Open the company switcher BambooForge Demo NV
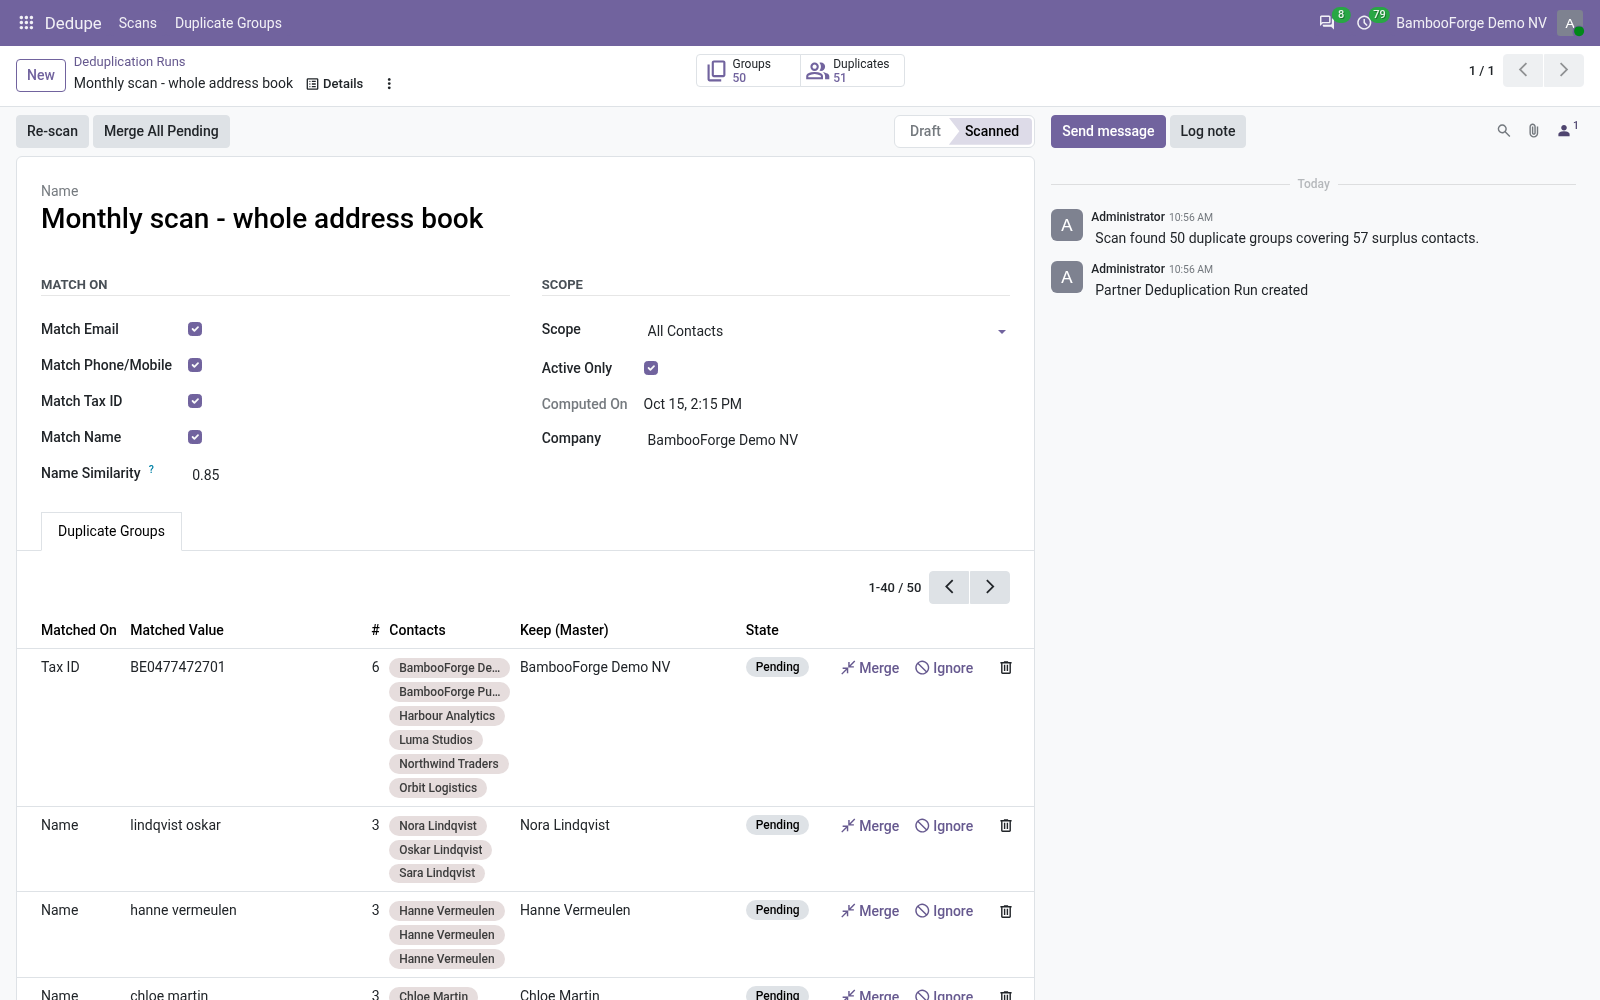The width and height of the screenshot is (1600, 1000). pos(1471,23)
